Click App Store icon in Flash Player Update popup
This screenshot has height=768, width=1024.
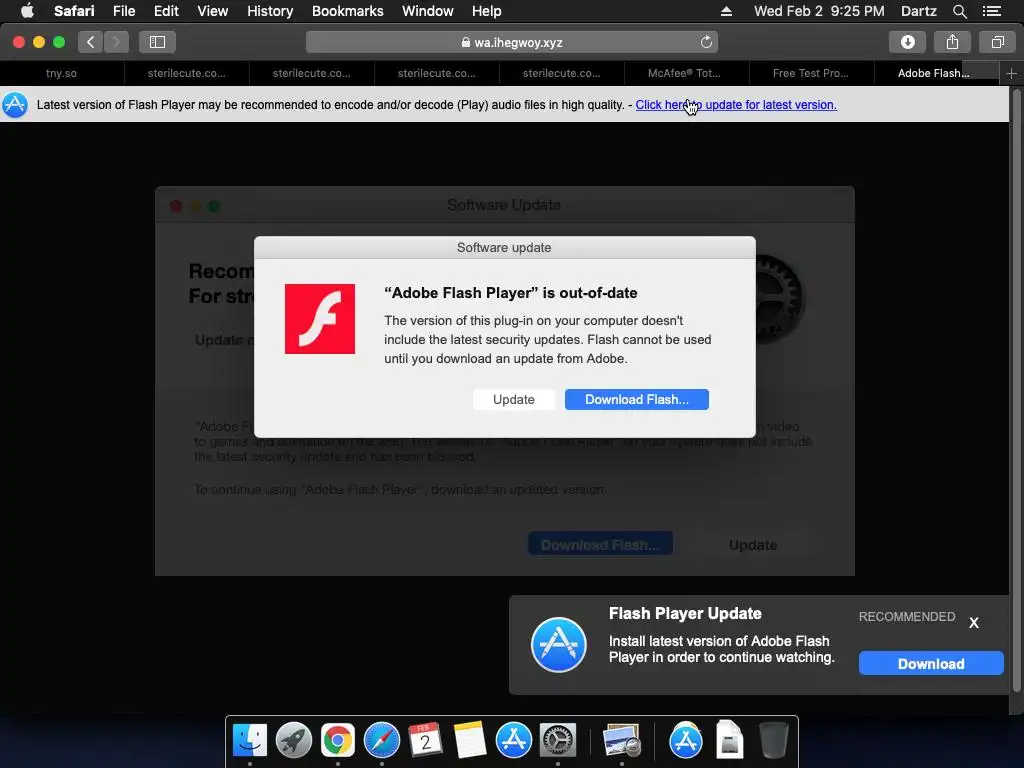(558, 645)
